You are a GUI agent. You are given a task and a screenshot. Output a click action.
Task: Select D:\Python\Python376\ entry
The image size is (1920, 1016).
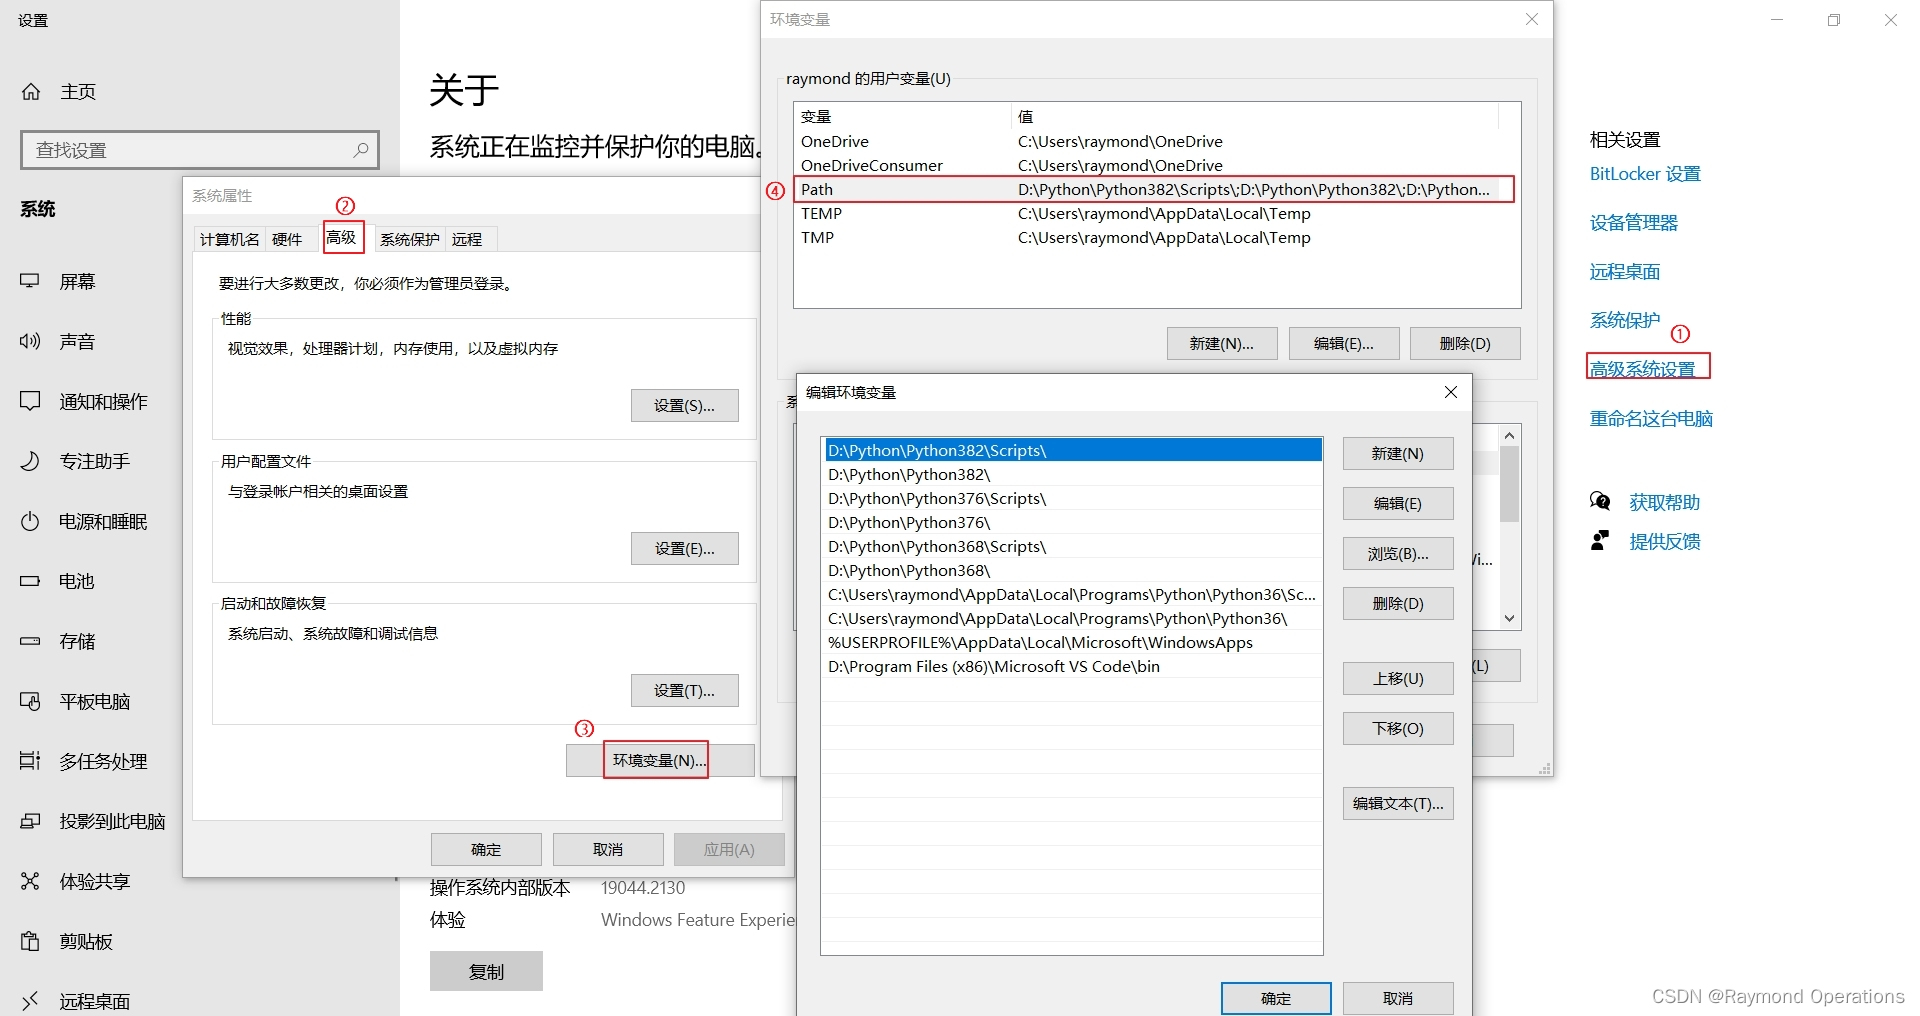click(1072, 522)
